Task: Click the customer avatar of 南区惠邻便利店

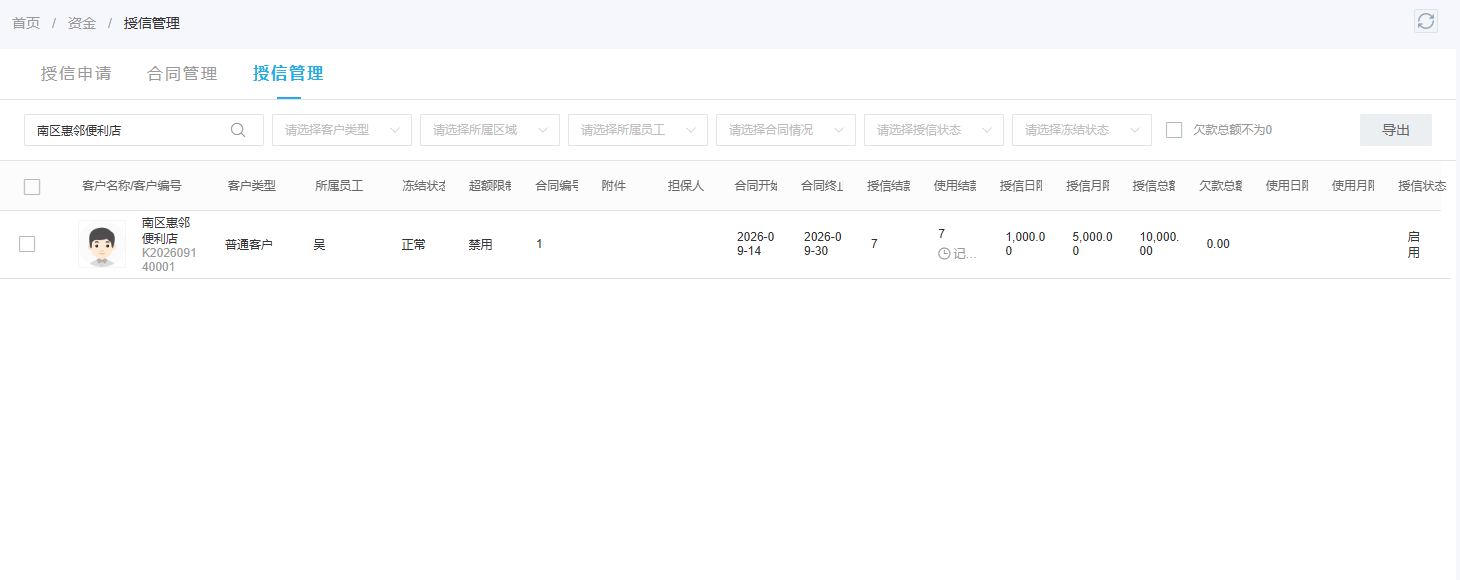Action: 102,244
